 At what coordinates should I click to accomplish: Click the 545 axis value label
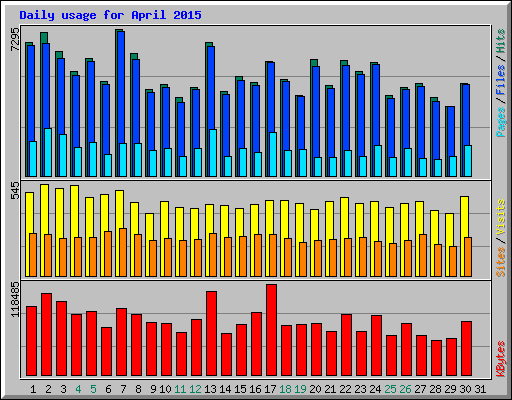[x=15, y=190]
